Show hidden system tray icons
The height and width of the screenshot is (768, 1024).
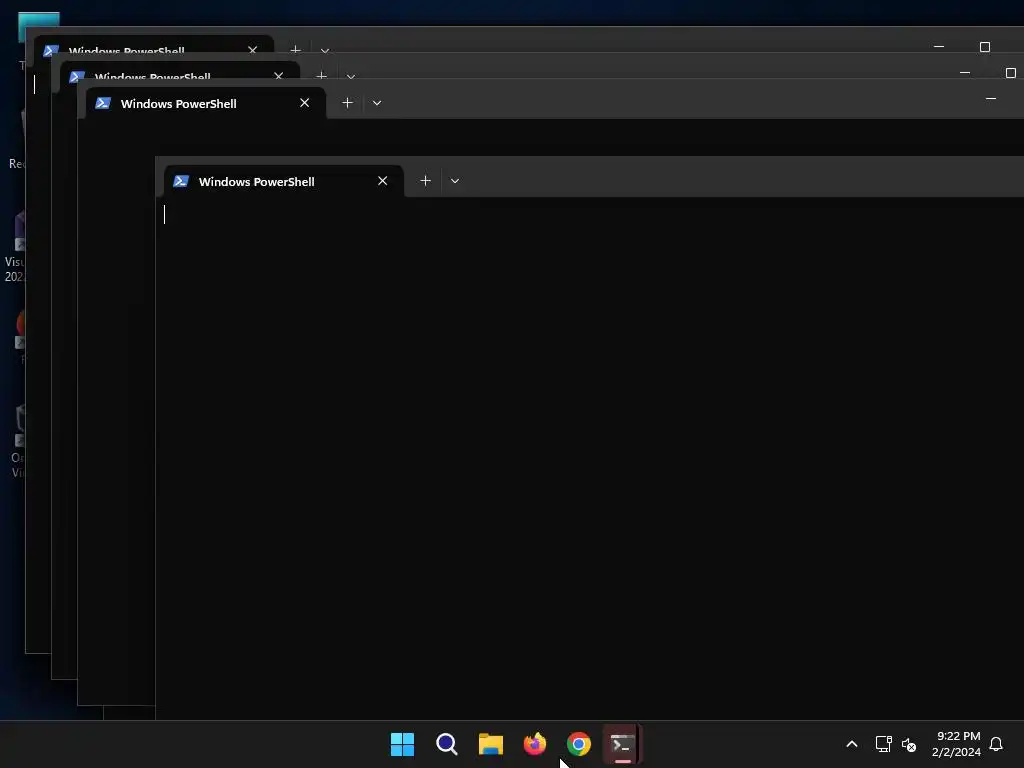click(x=852, y=744)
